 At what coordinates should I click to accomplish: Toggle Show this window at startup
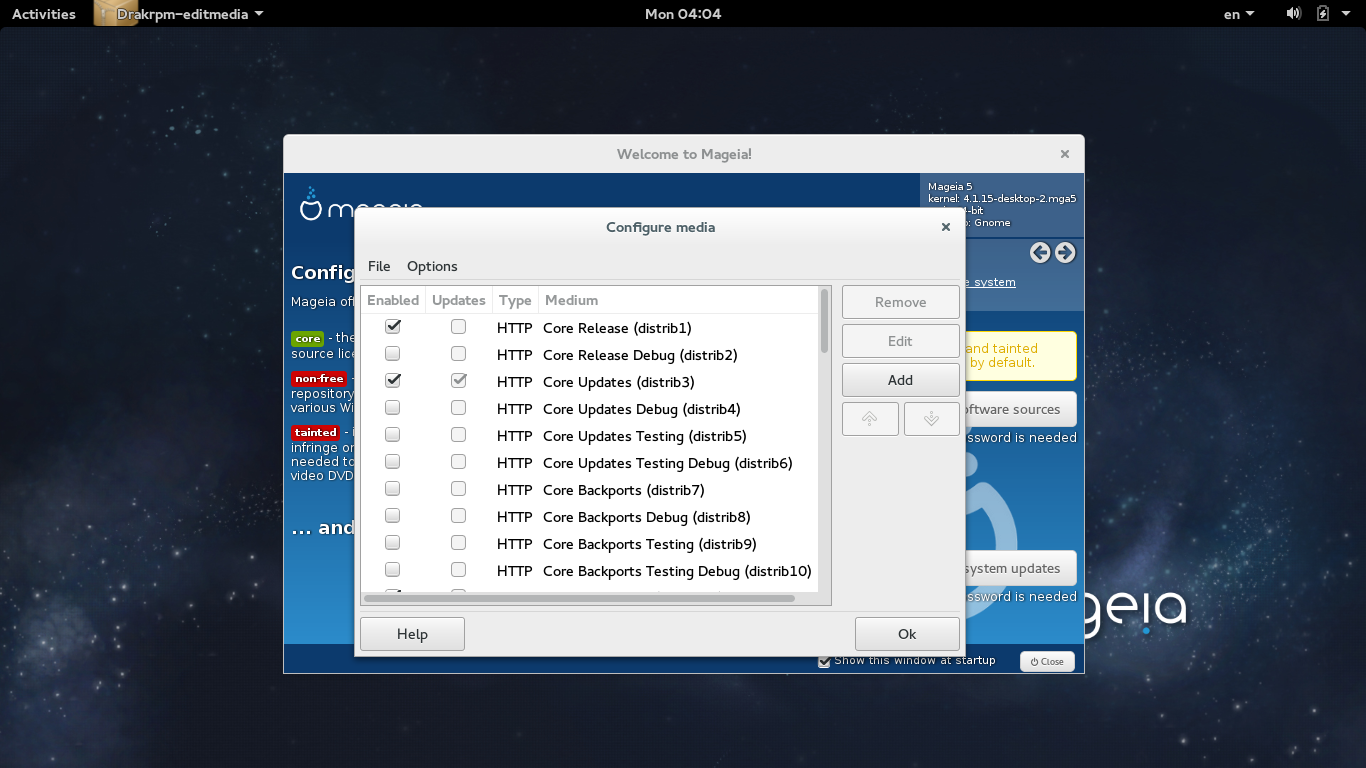pos(824,661)
